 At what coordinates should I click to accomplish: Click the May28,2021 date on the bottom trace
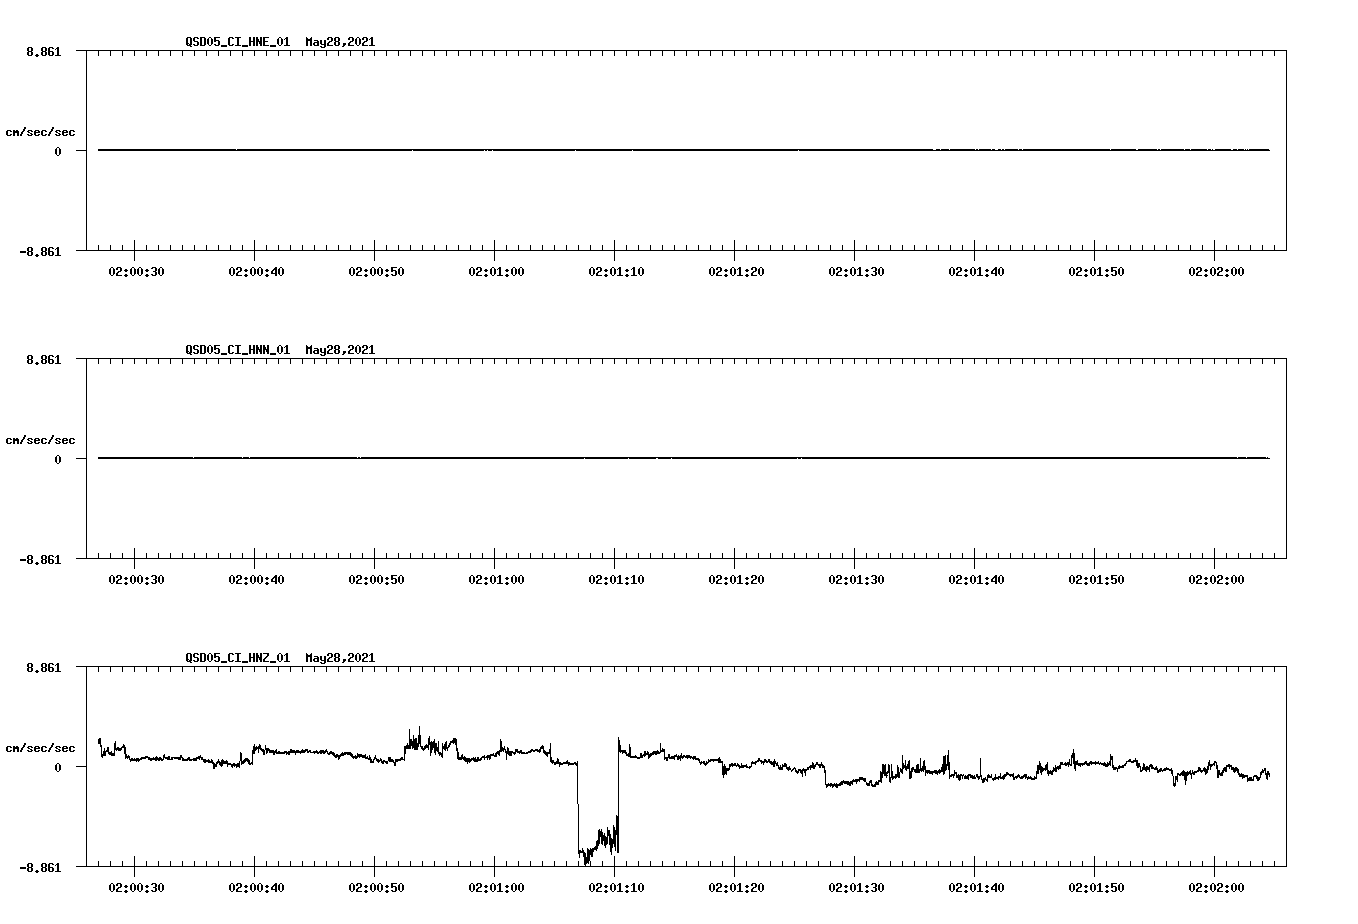(x=339, y=658)
